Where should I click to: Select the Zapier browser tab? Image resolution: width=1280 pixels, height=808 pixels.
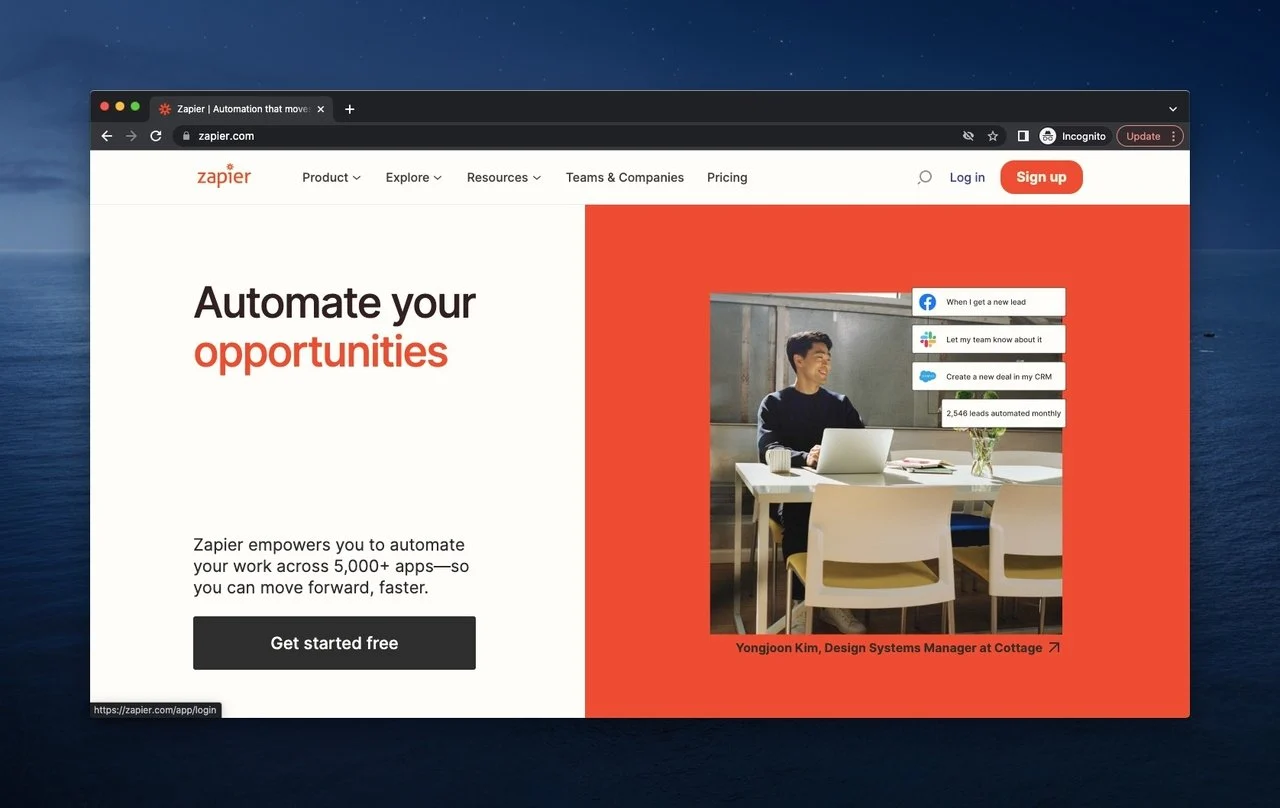242,109
